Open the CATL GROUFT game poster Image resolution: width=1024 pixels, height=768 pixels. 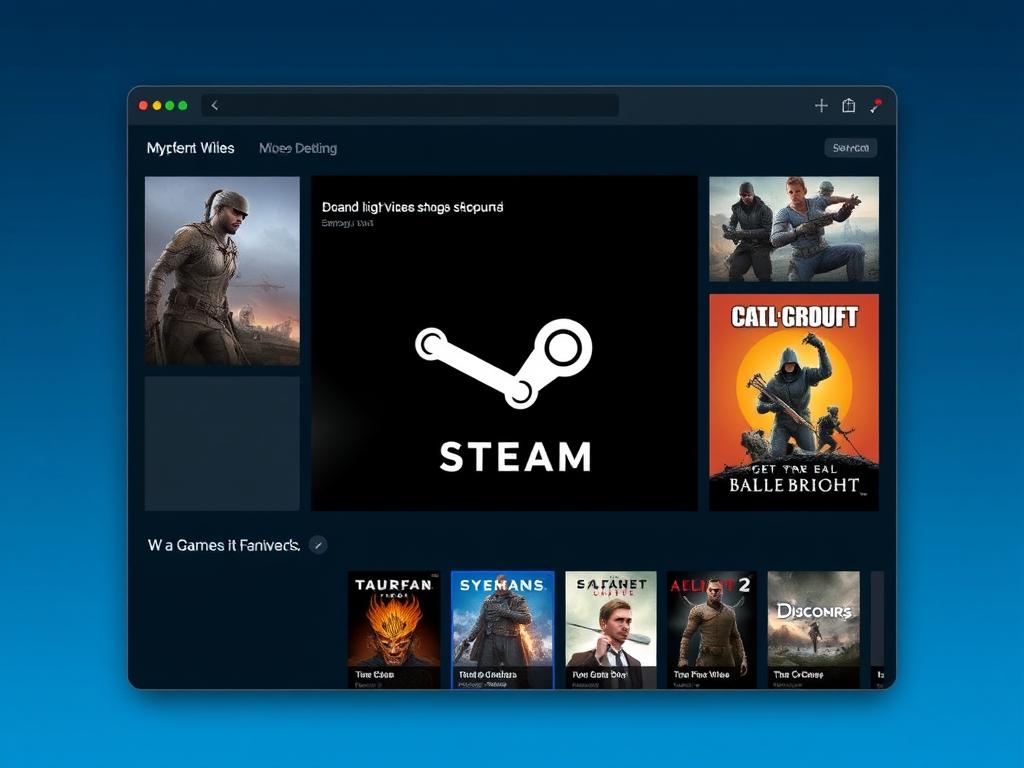point(794,402)
